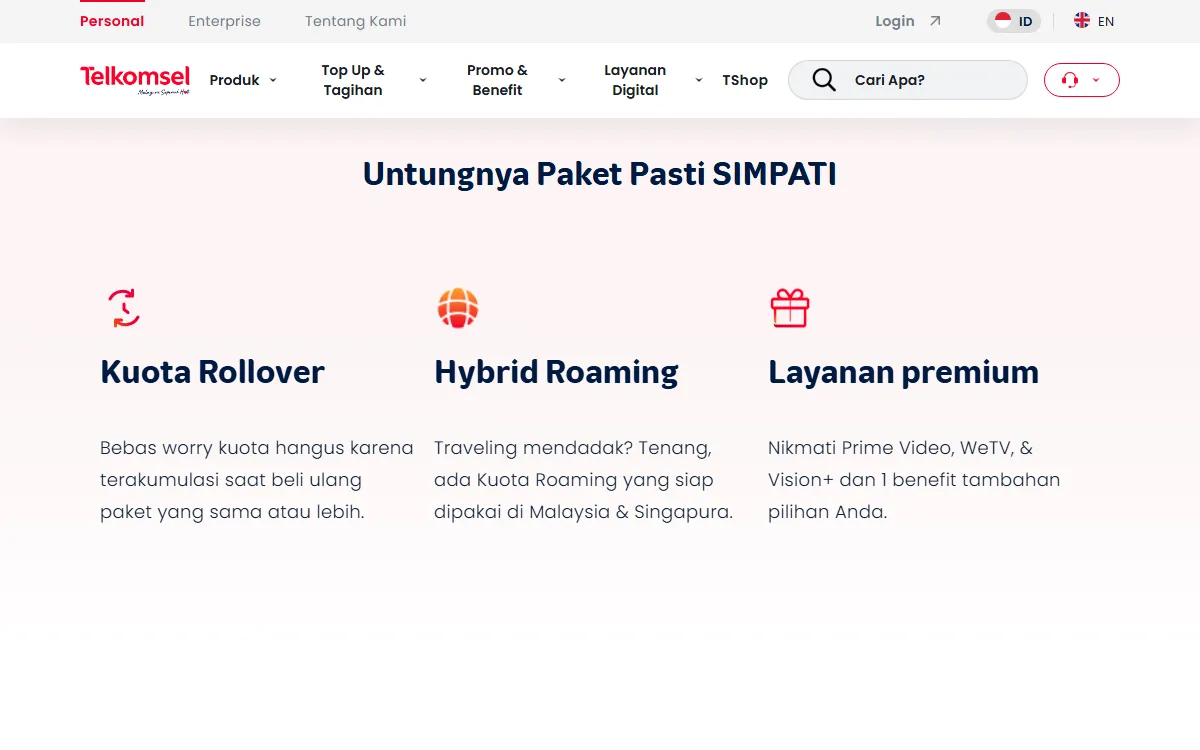Click the text 'Nikmati Prime Video, WeTV, &'
This screenshot has height=750, width=1200.
click(900, 448)
